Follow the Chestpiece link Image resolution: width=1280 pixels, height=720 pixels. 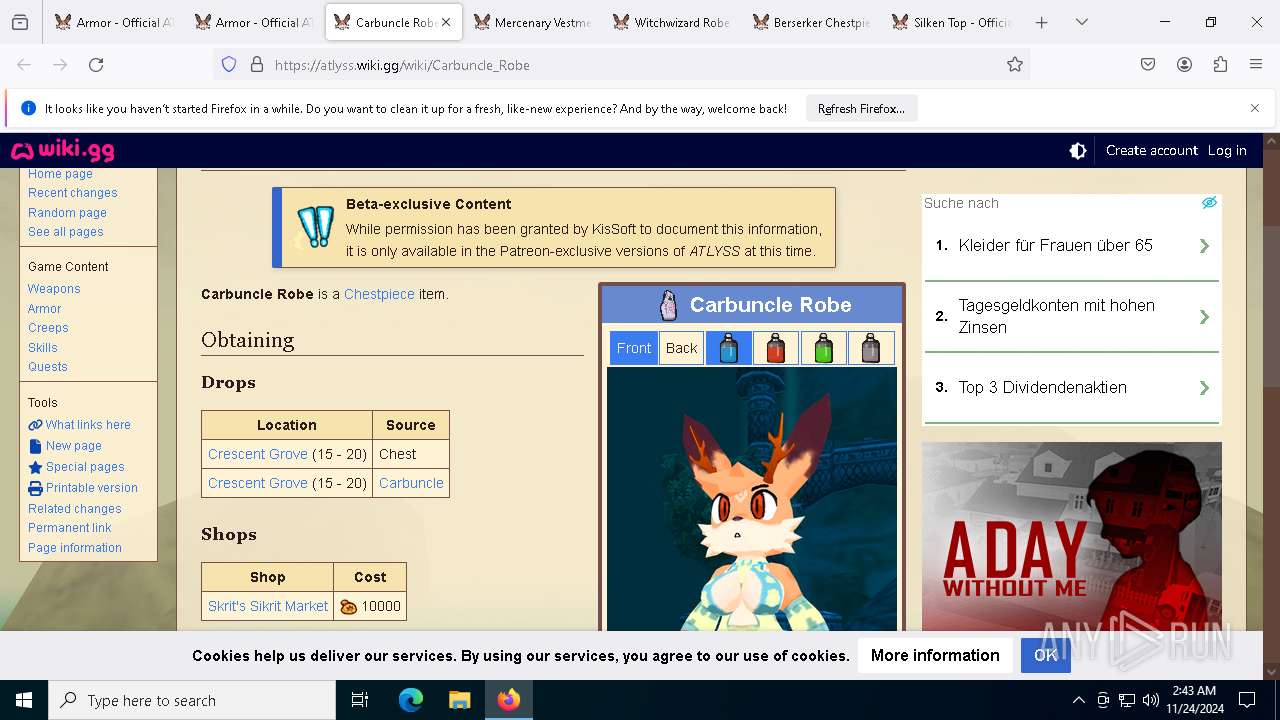379,294
